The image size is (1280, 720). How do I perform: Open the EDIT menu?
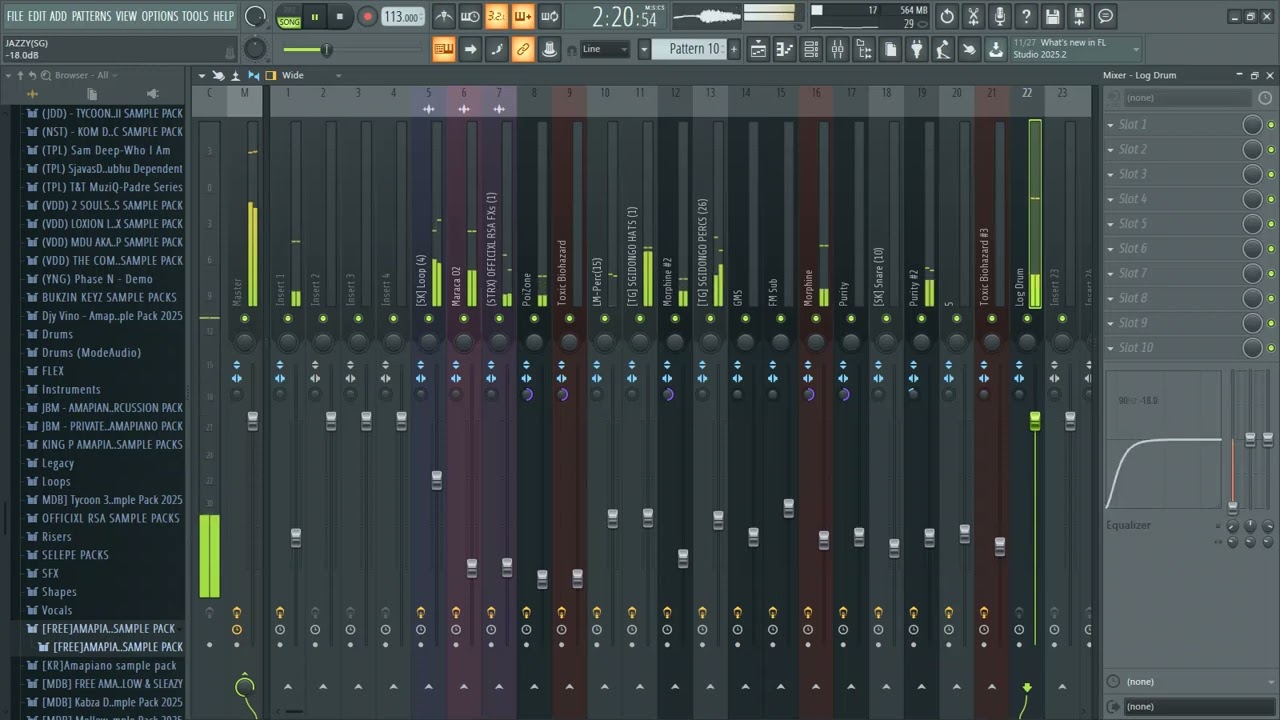tap(37, 16)
